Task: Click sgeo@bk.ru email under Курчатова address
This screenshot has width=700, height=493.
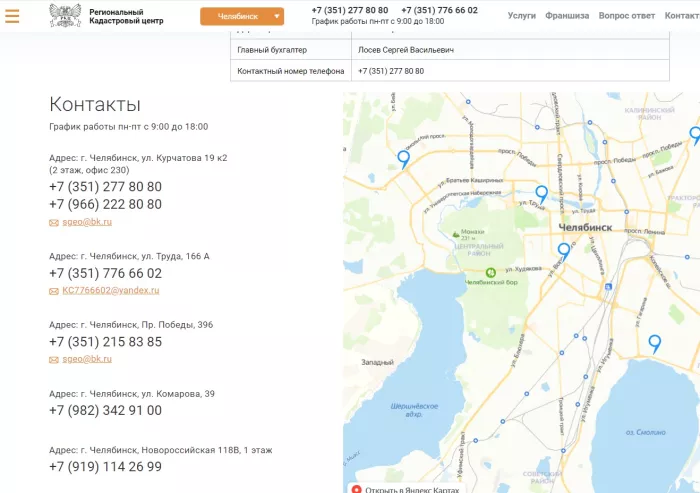Action: pos(87,222)
